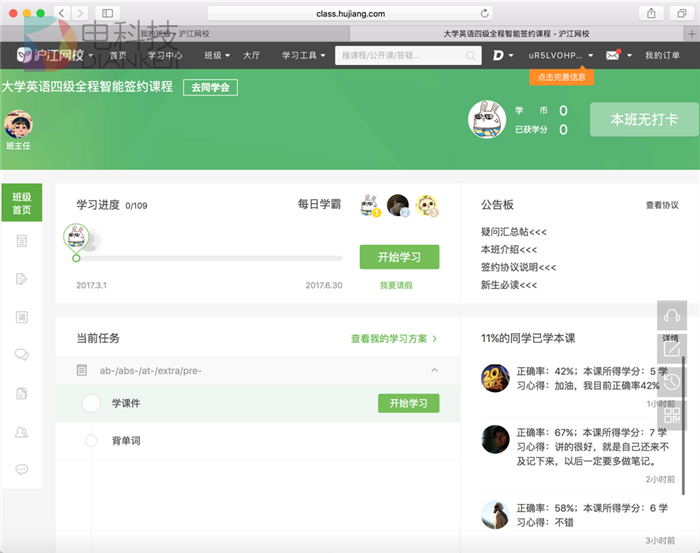
Task: Open the 查看协议 link
Action: click(x=662, y=205)
